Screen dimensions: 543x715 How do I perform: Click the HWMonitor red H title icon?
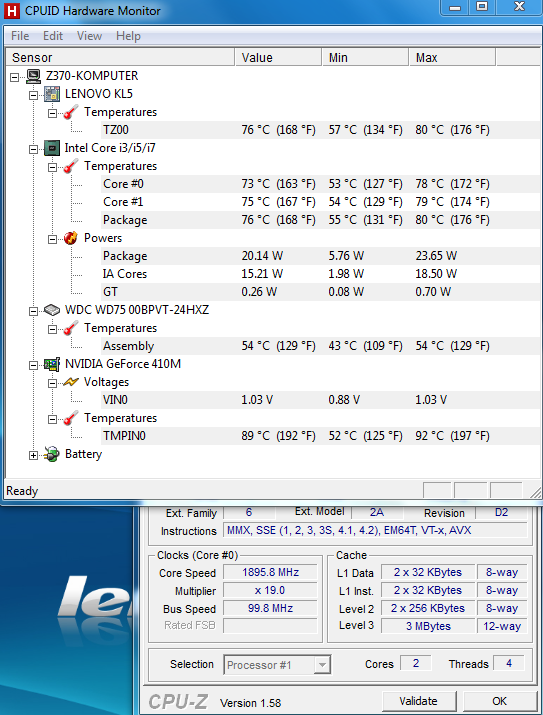point(11,11)
